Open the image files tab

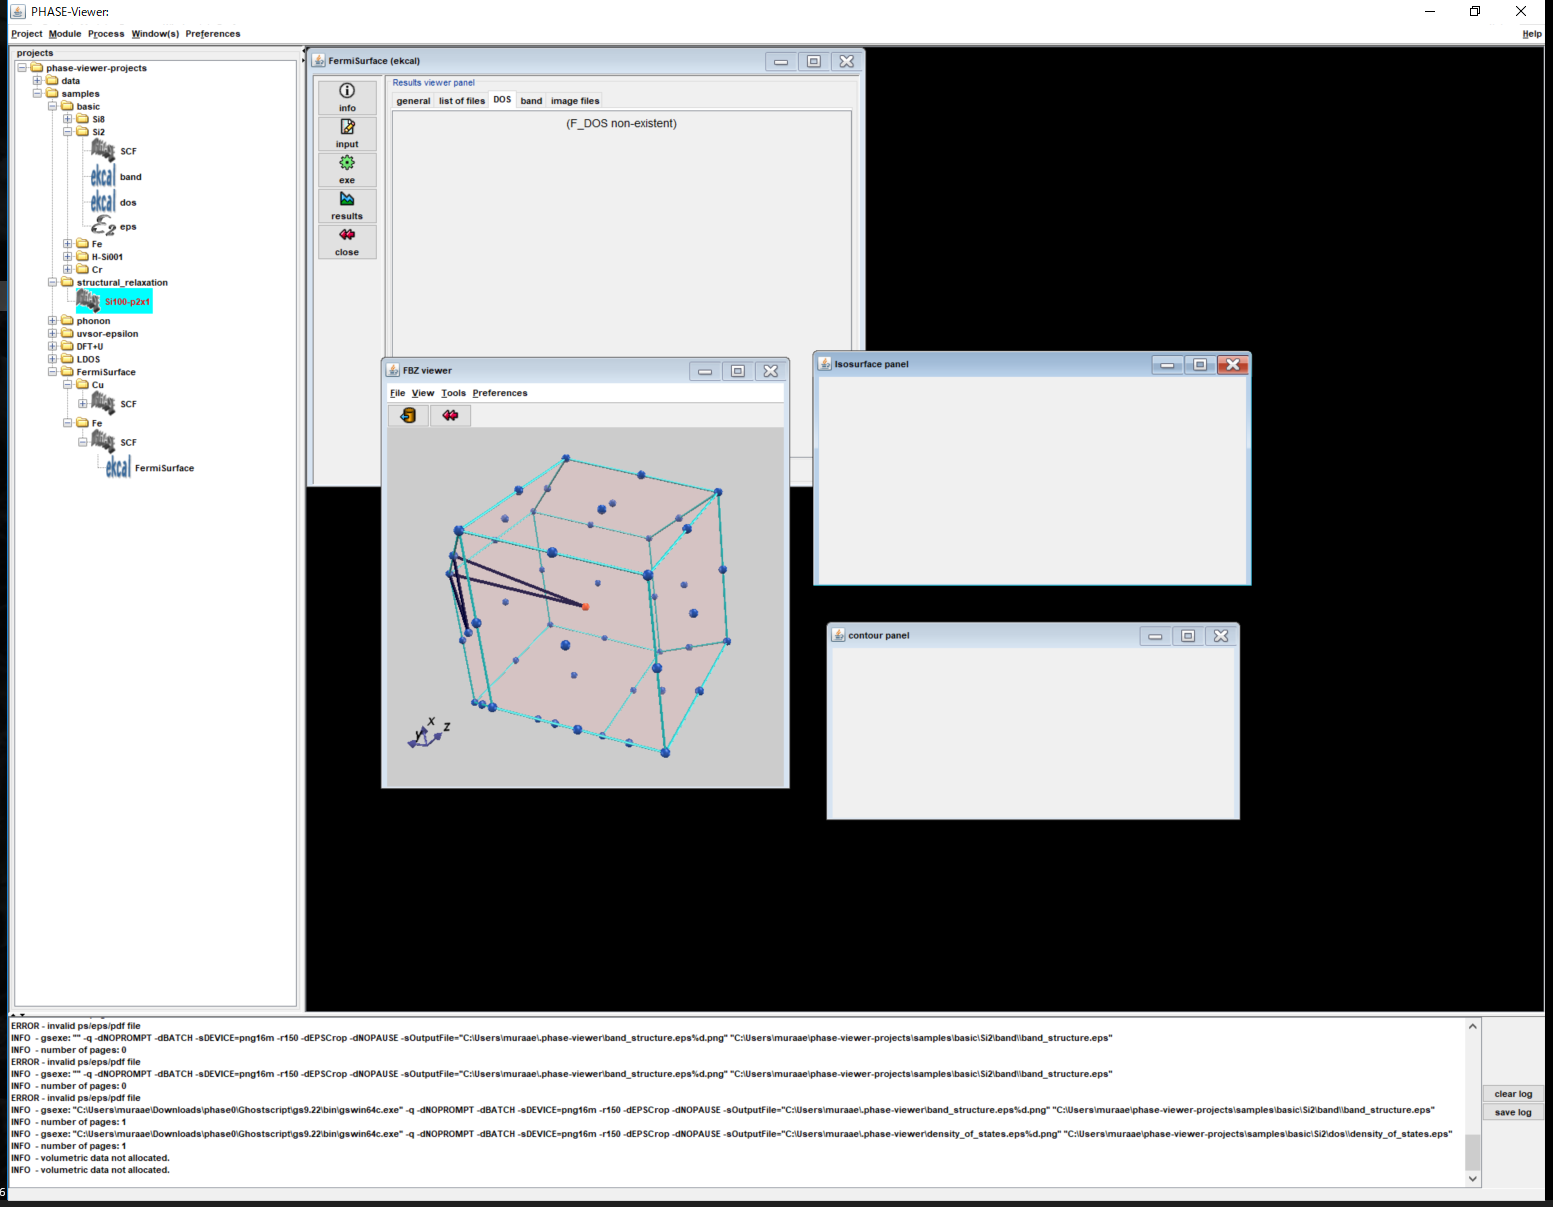coord(575,101)
